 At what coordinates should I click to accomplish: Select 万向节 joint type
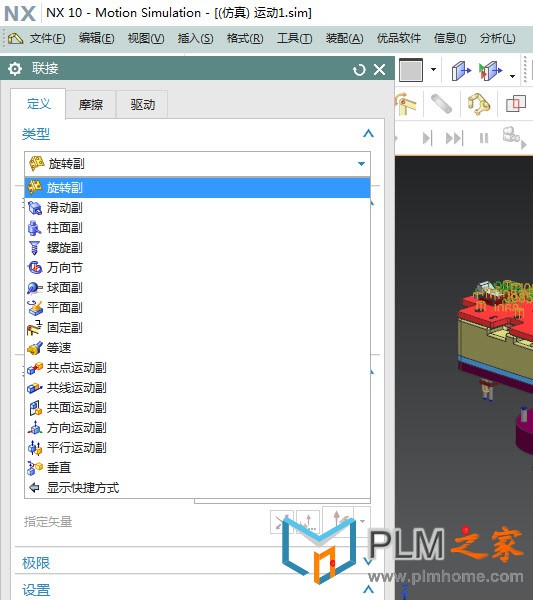(x=197, y=267)
